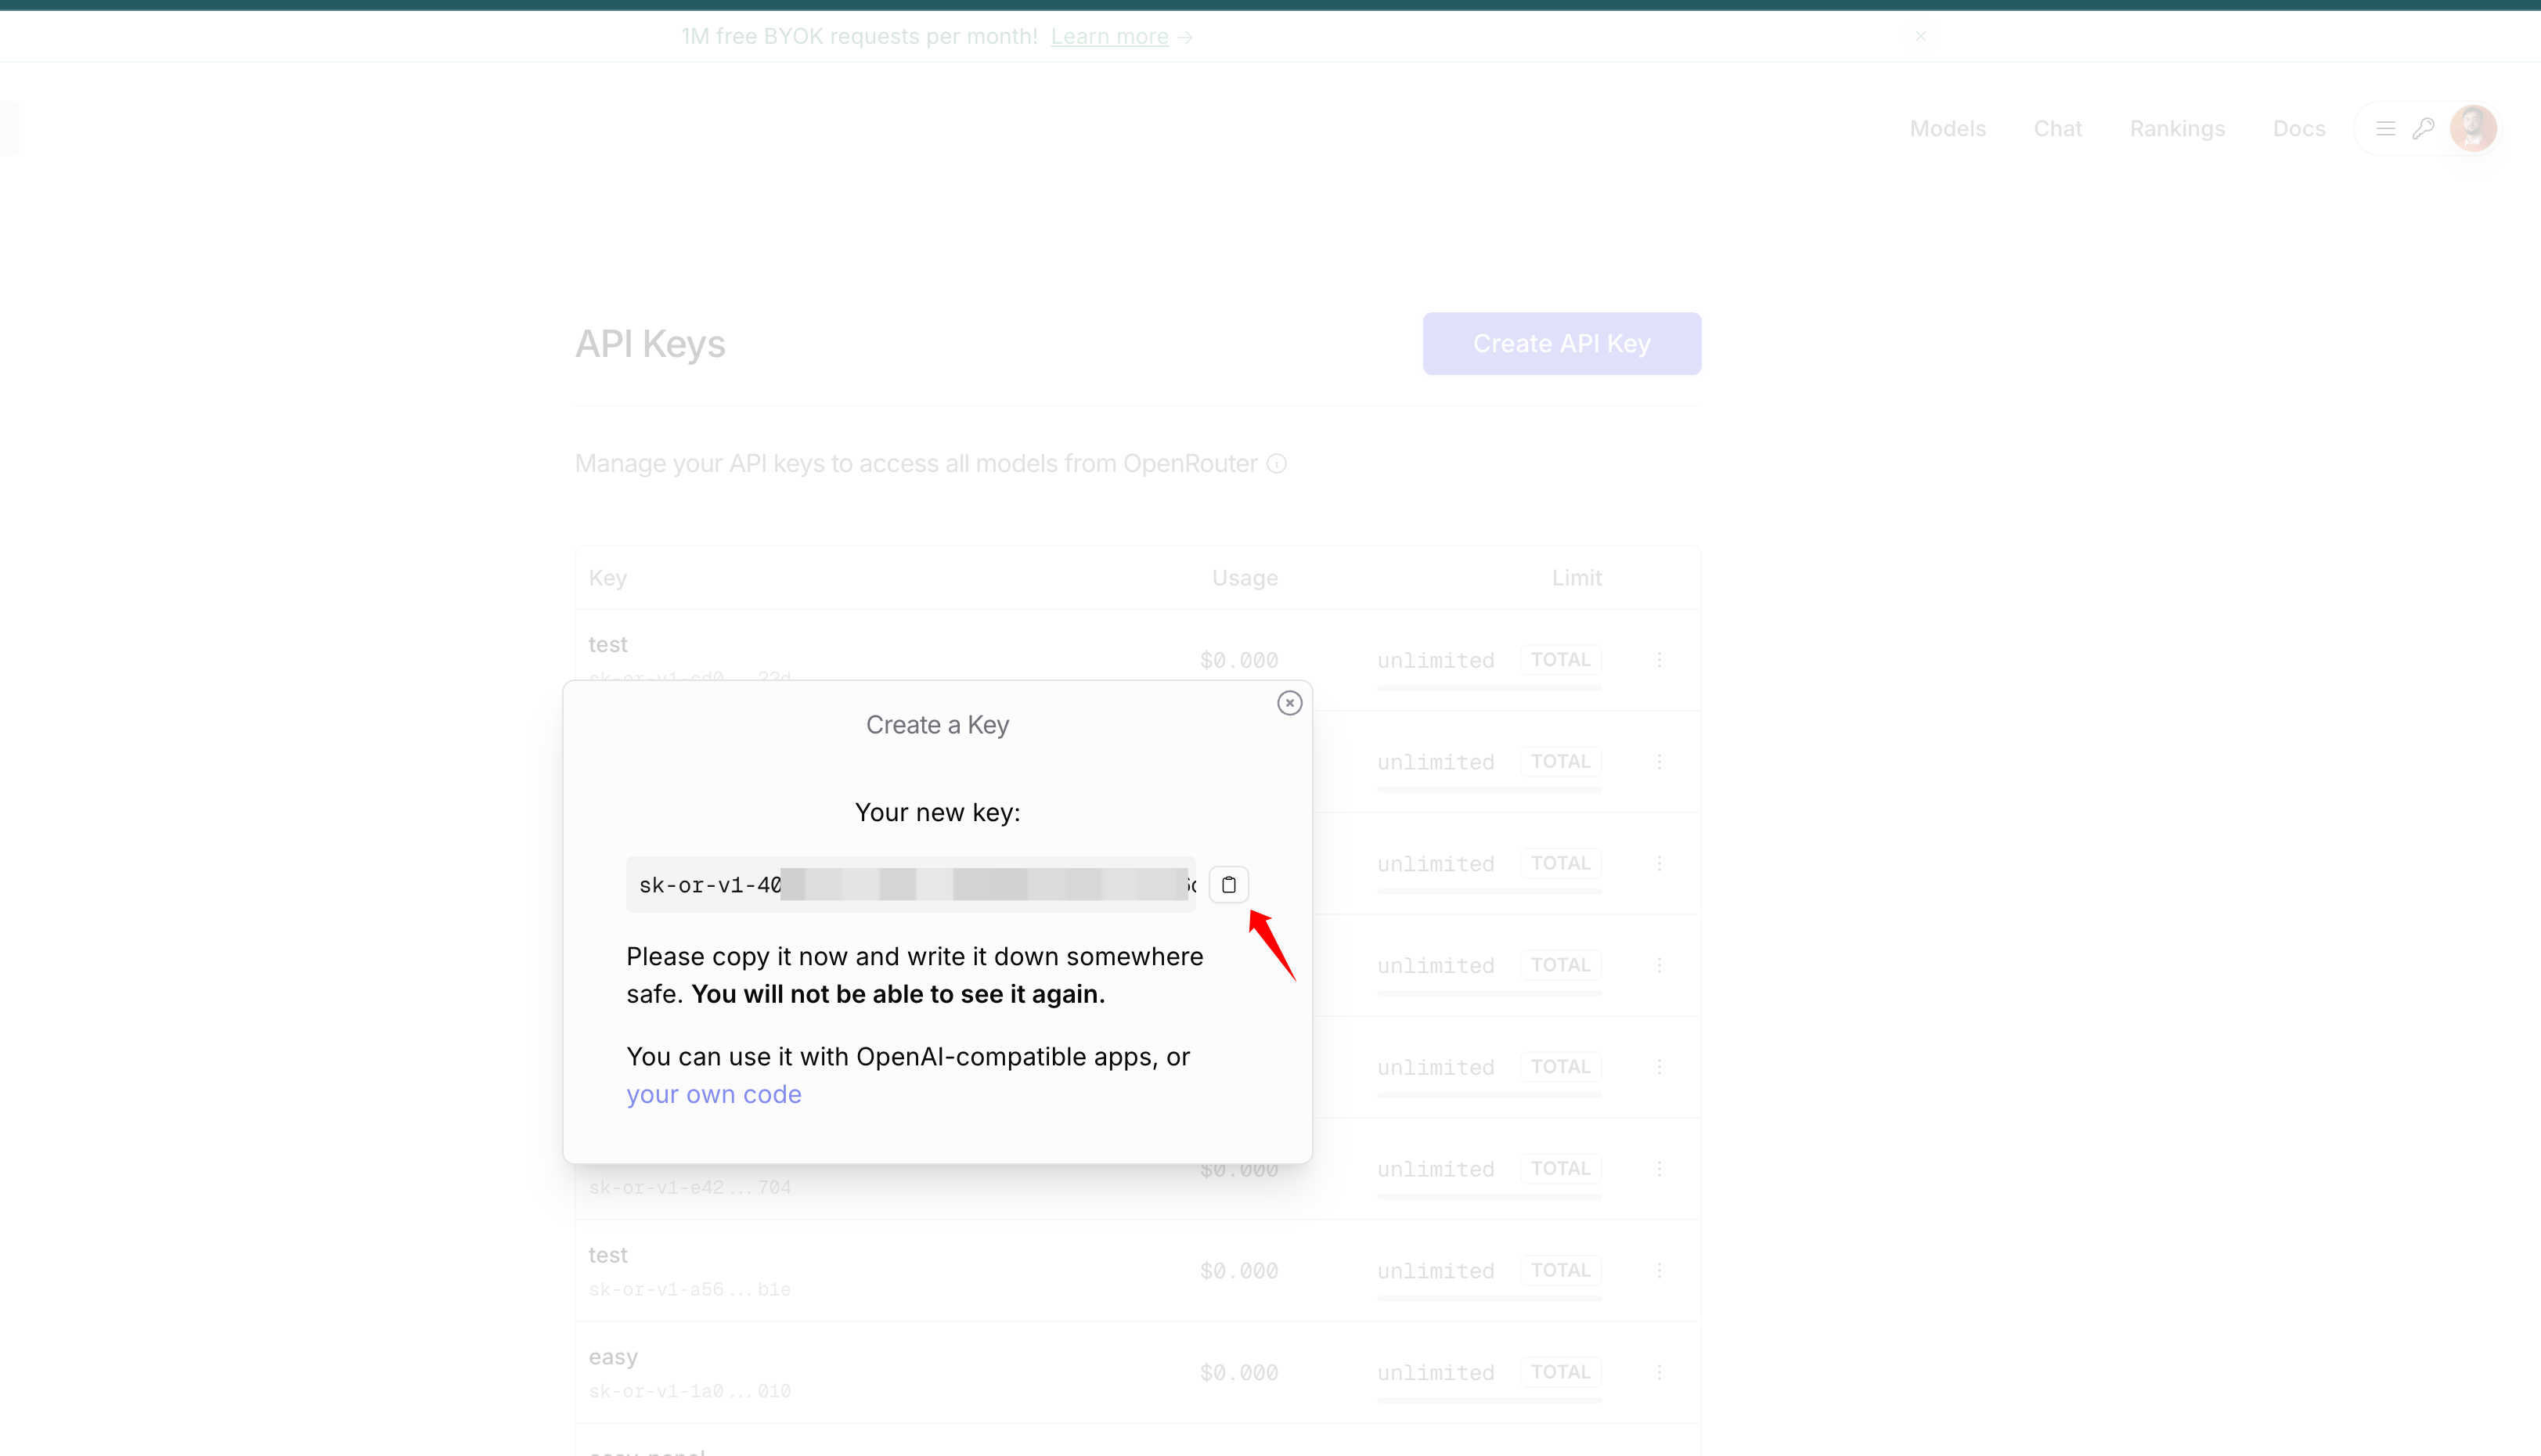The height and width of the screenshot is (1456, 2541).
Task: Open the hamburger menu in the header
Action: [x=2385, y=129]
